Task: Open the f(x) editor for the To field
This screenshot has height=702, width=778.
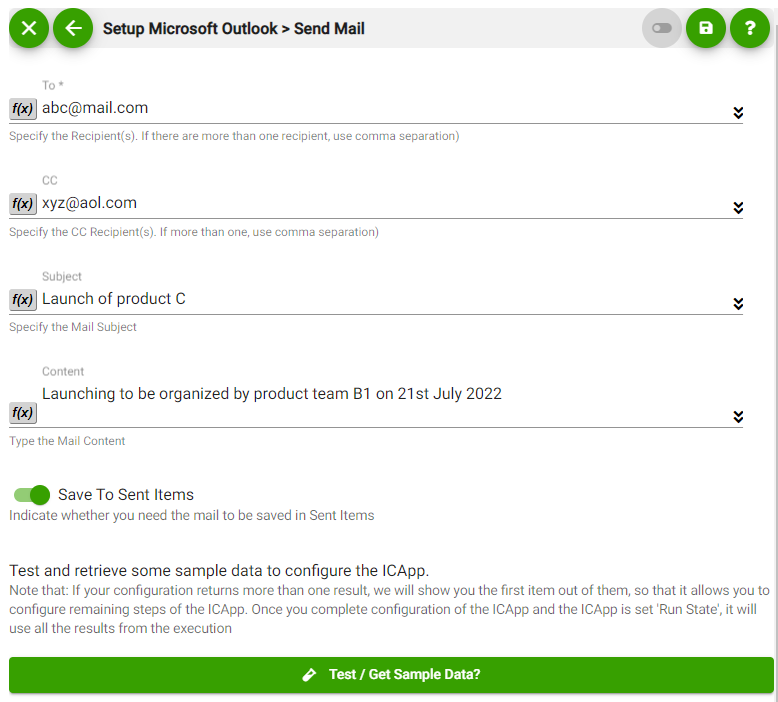Action: point(23,109)
